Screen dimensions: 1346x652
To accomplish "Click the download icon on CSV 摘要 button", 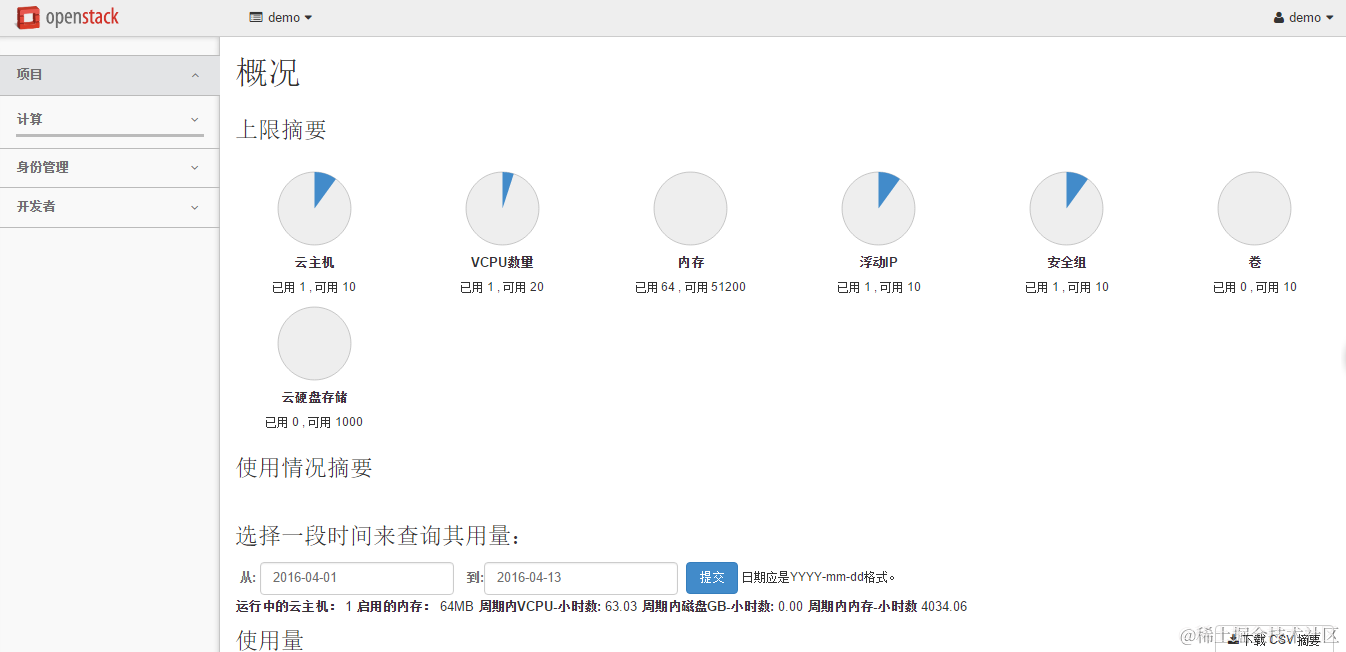I will click(x=1233, y=640).
